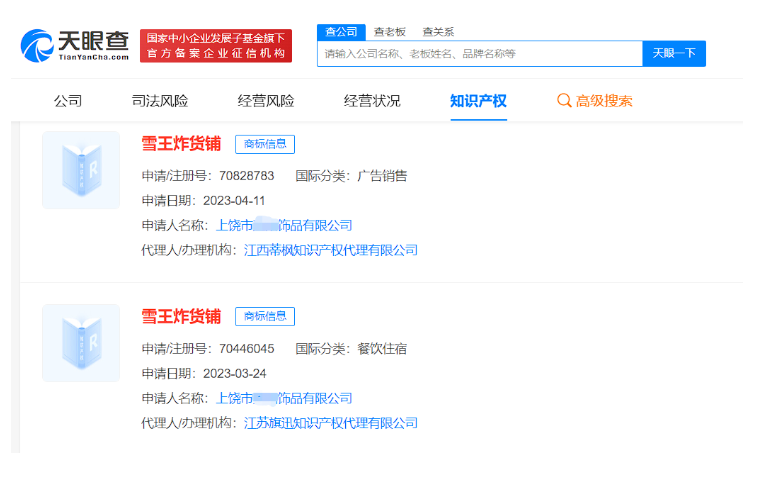The image size is (761, 483).
Task: Click application date 2023-03-24
Action: pos(234,373)
